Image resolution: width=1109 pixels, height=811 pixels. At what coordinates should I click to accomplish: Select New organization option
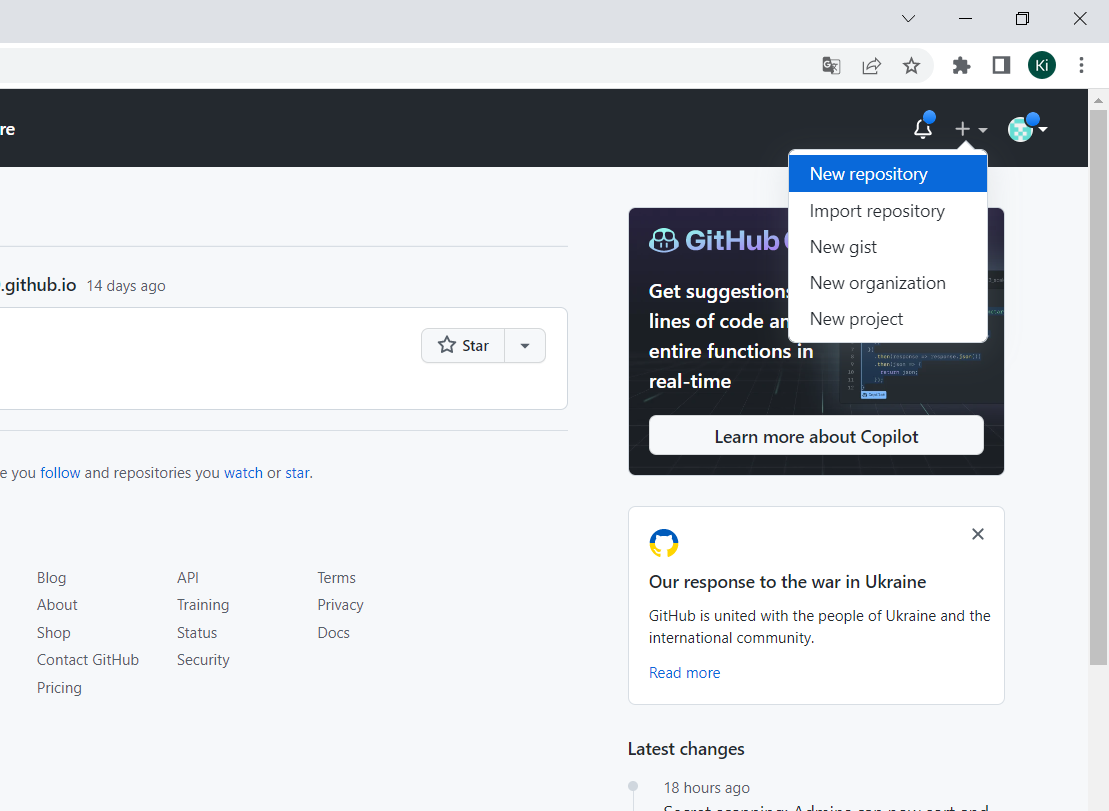877,282
